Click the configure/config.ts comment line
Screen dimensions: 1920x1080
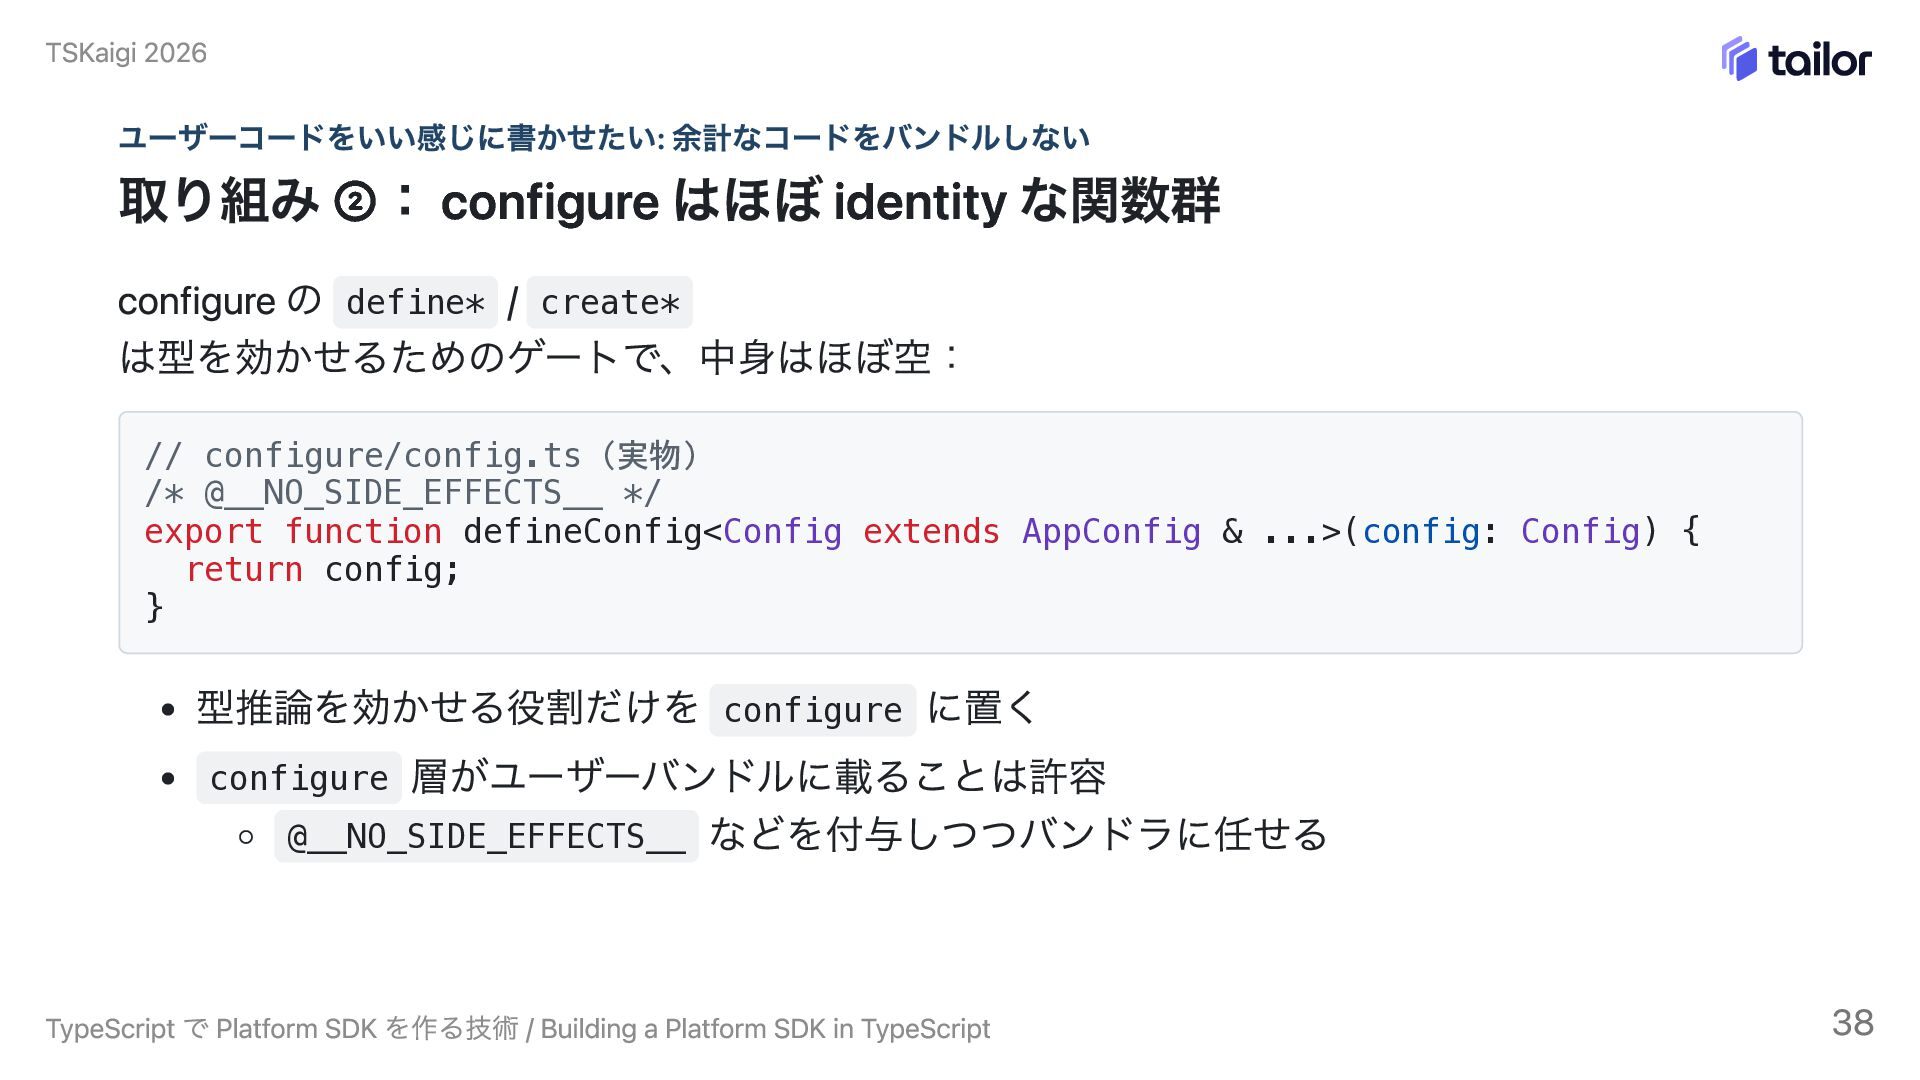[x=421, y=455]
